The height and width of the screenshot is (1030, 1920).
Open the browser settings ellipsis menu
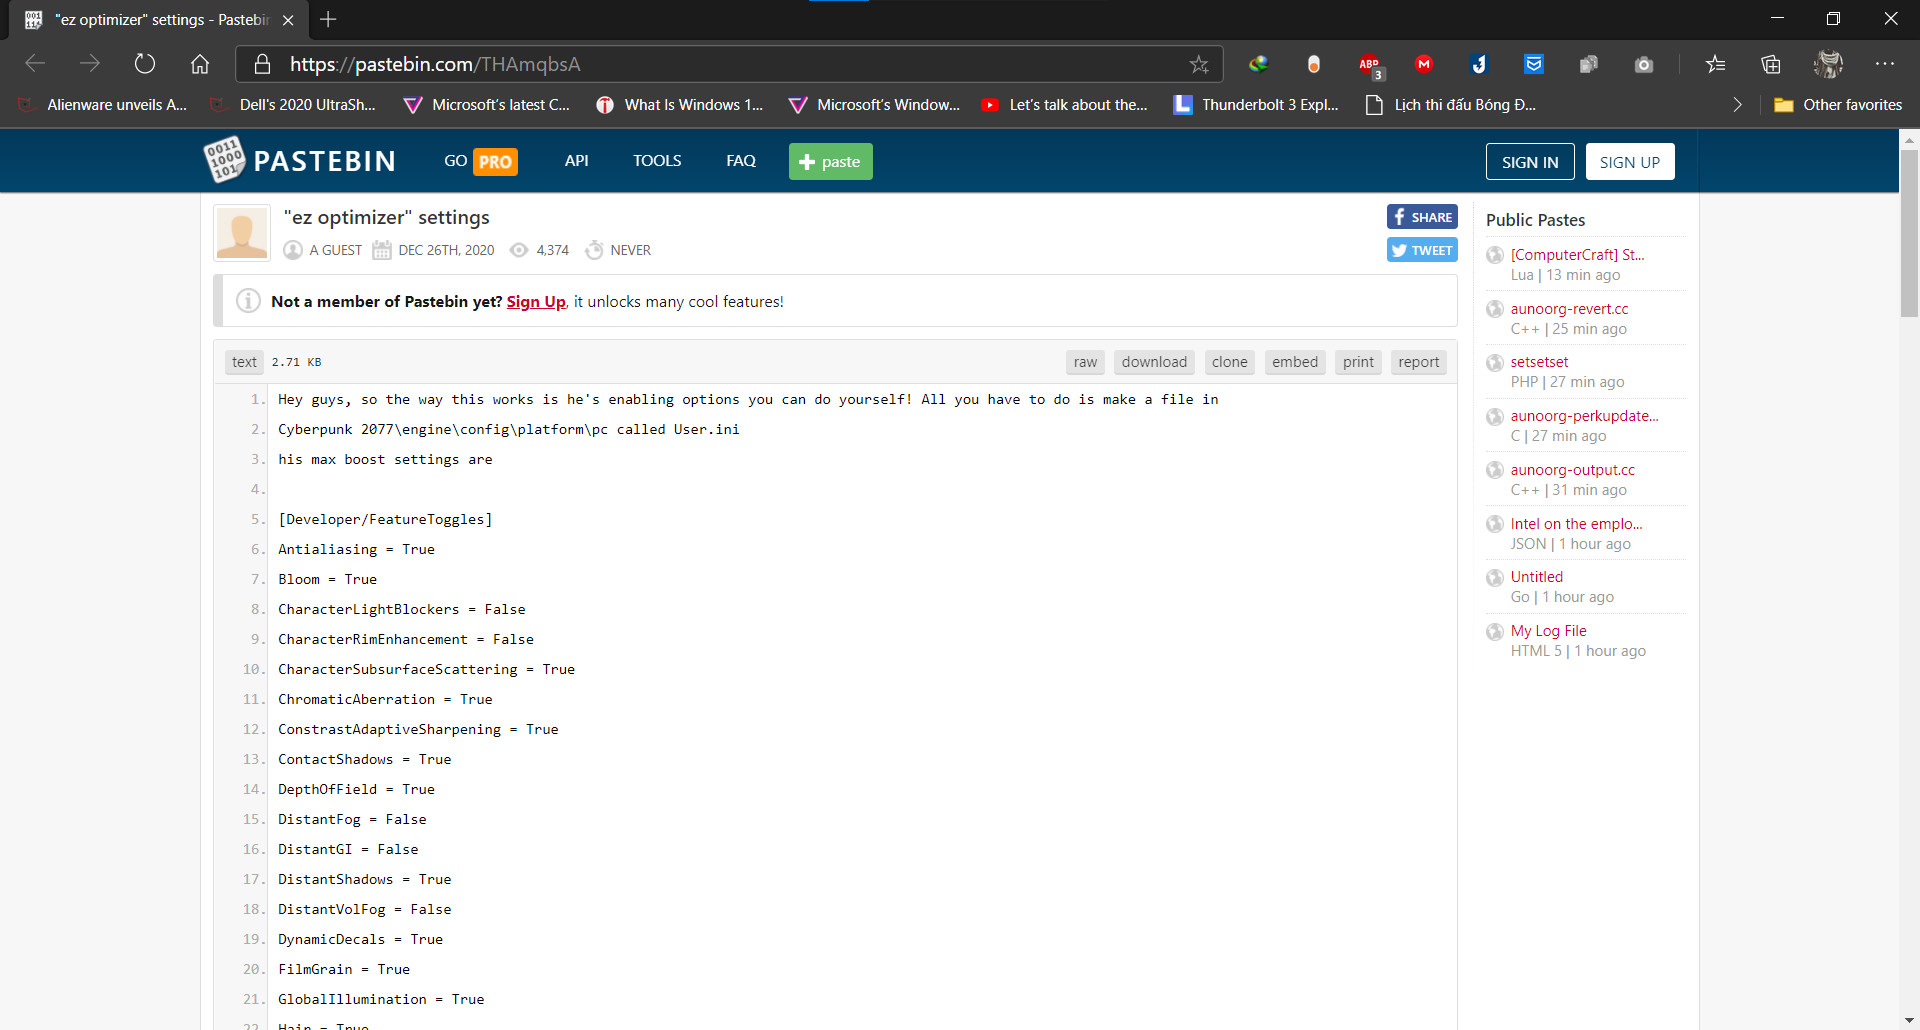[x=1885, y=64]
